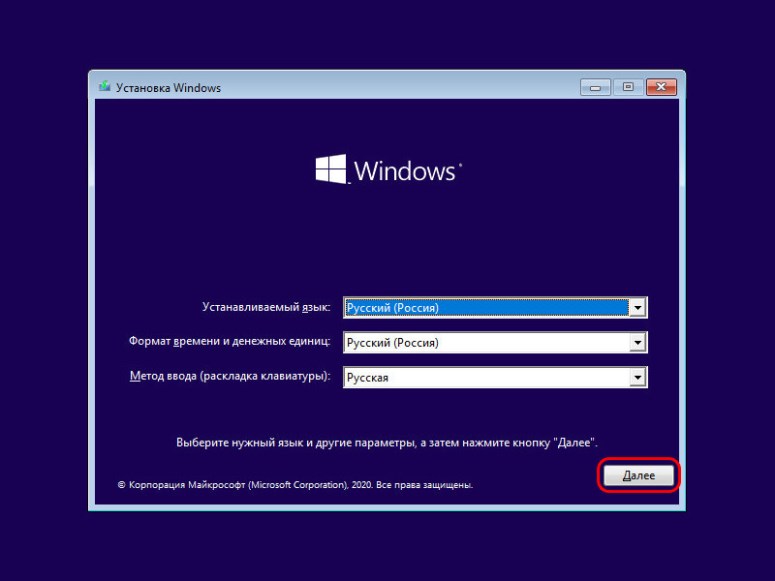Minimize the Установка Windows window
Image resolution: width=775 pixels, height=581 pixels.
[596, 87]
